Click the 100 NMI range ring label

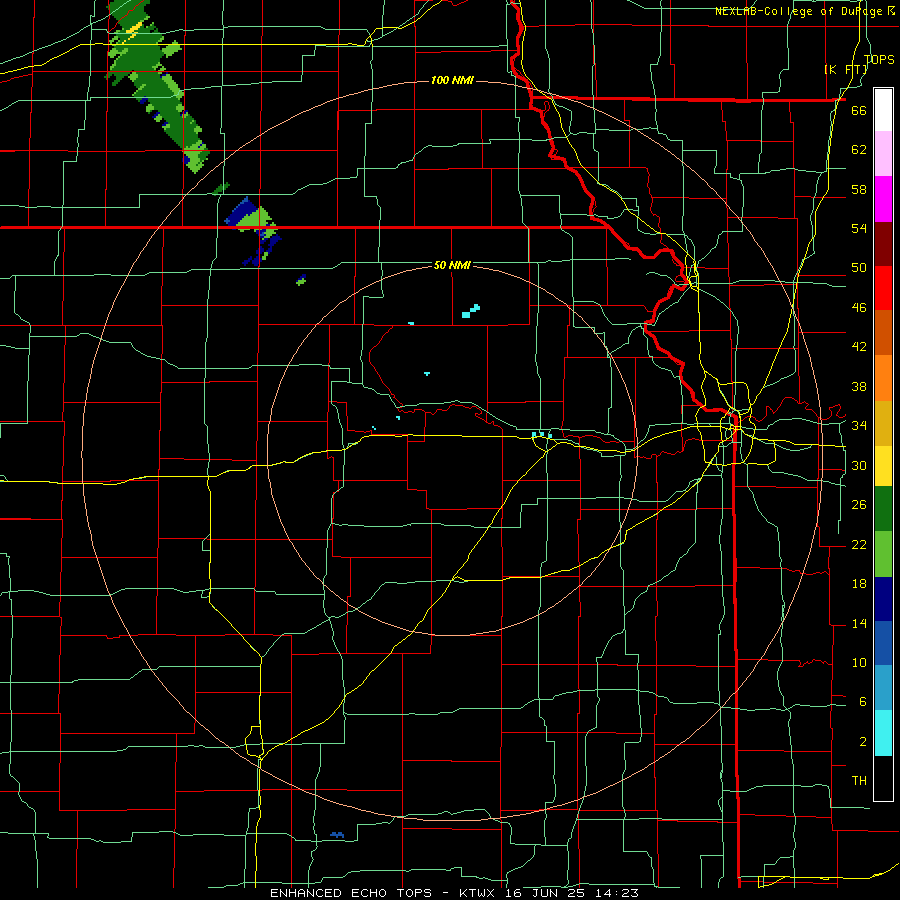(452, 80)
